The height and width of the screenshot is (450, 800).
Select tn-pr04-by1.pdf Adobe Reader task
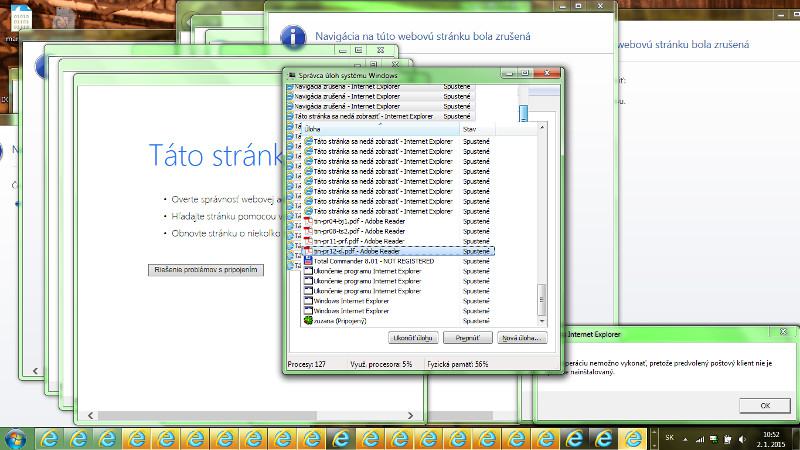click(398, 221)
